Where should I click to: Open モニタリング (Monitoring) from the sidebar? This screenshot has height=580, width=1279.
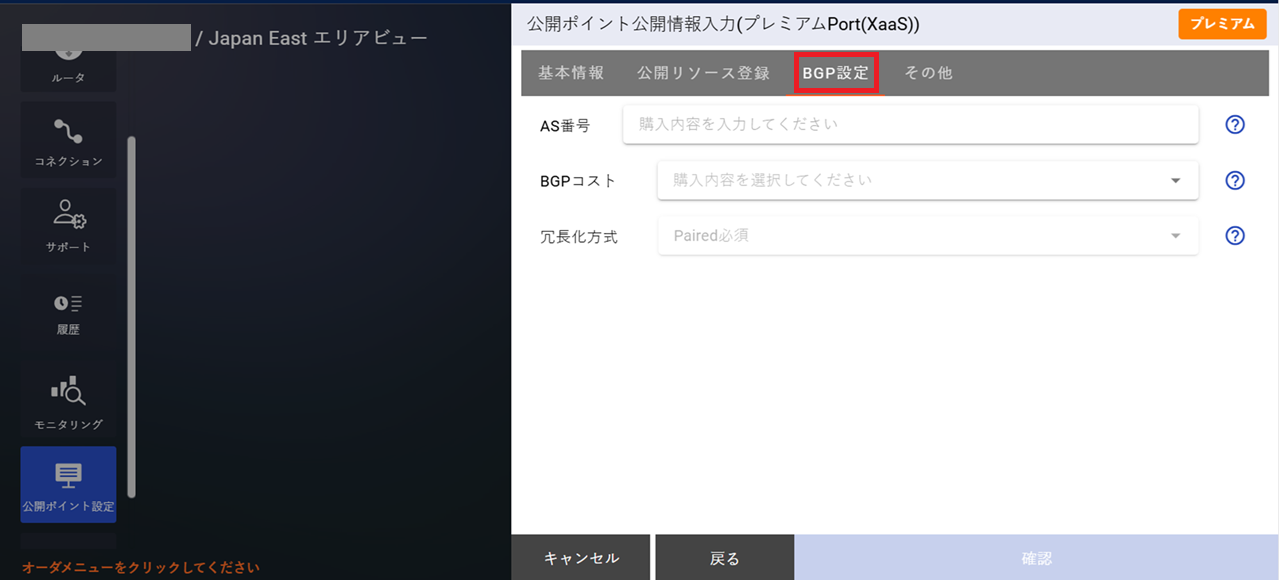pyautogui.click(x=67, y=400)
